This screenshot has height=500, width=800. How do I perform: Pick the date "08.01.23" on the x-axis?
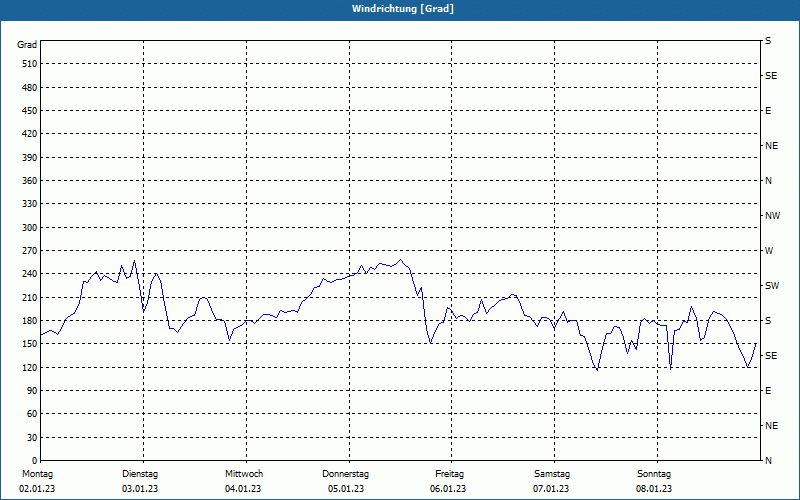[654, 489]
